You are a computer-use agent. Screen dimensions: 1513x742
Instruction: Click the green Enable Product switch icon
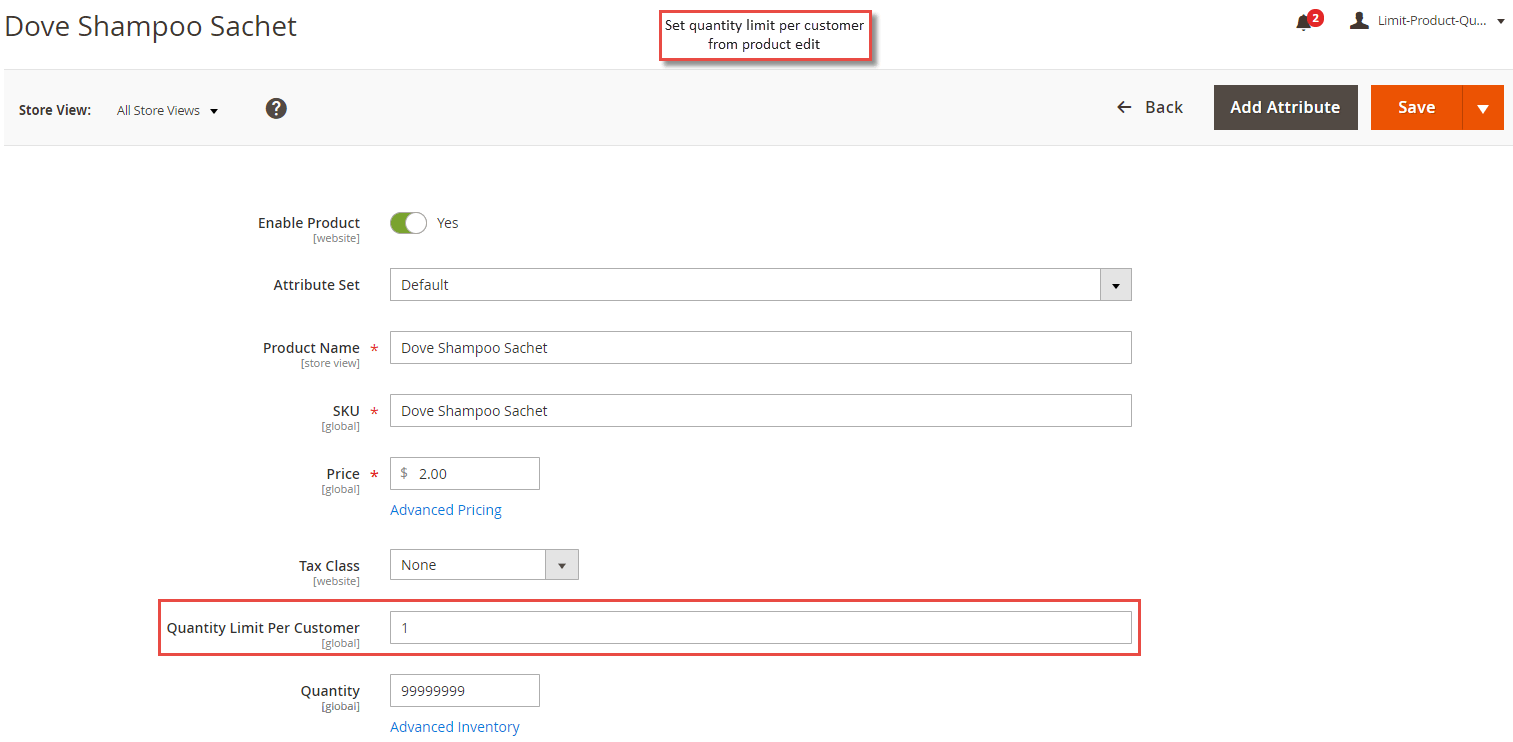tap(408, 222)
